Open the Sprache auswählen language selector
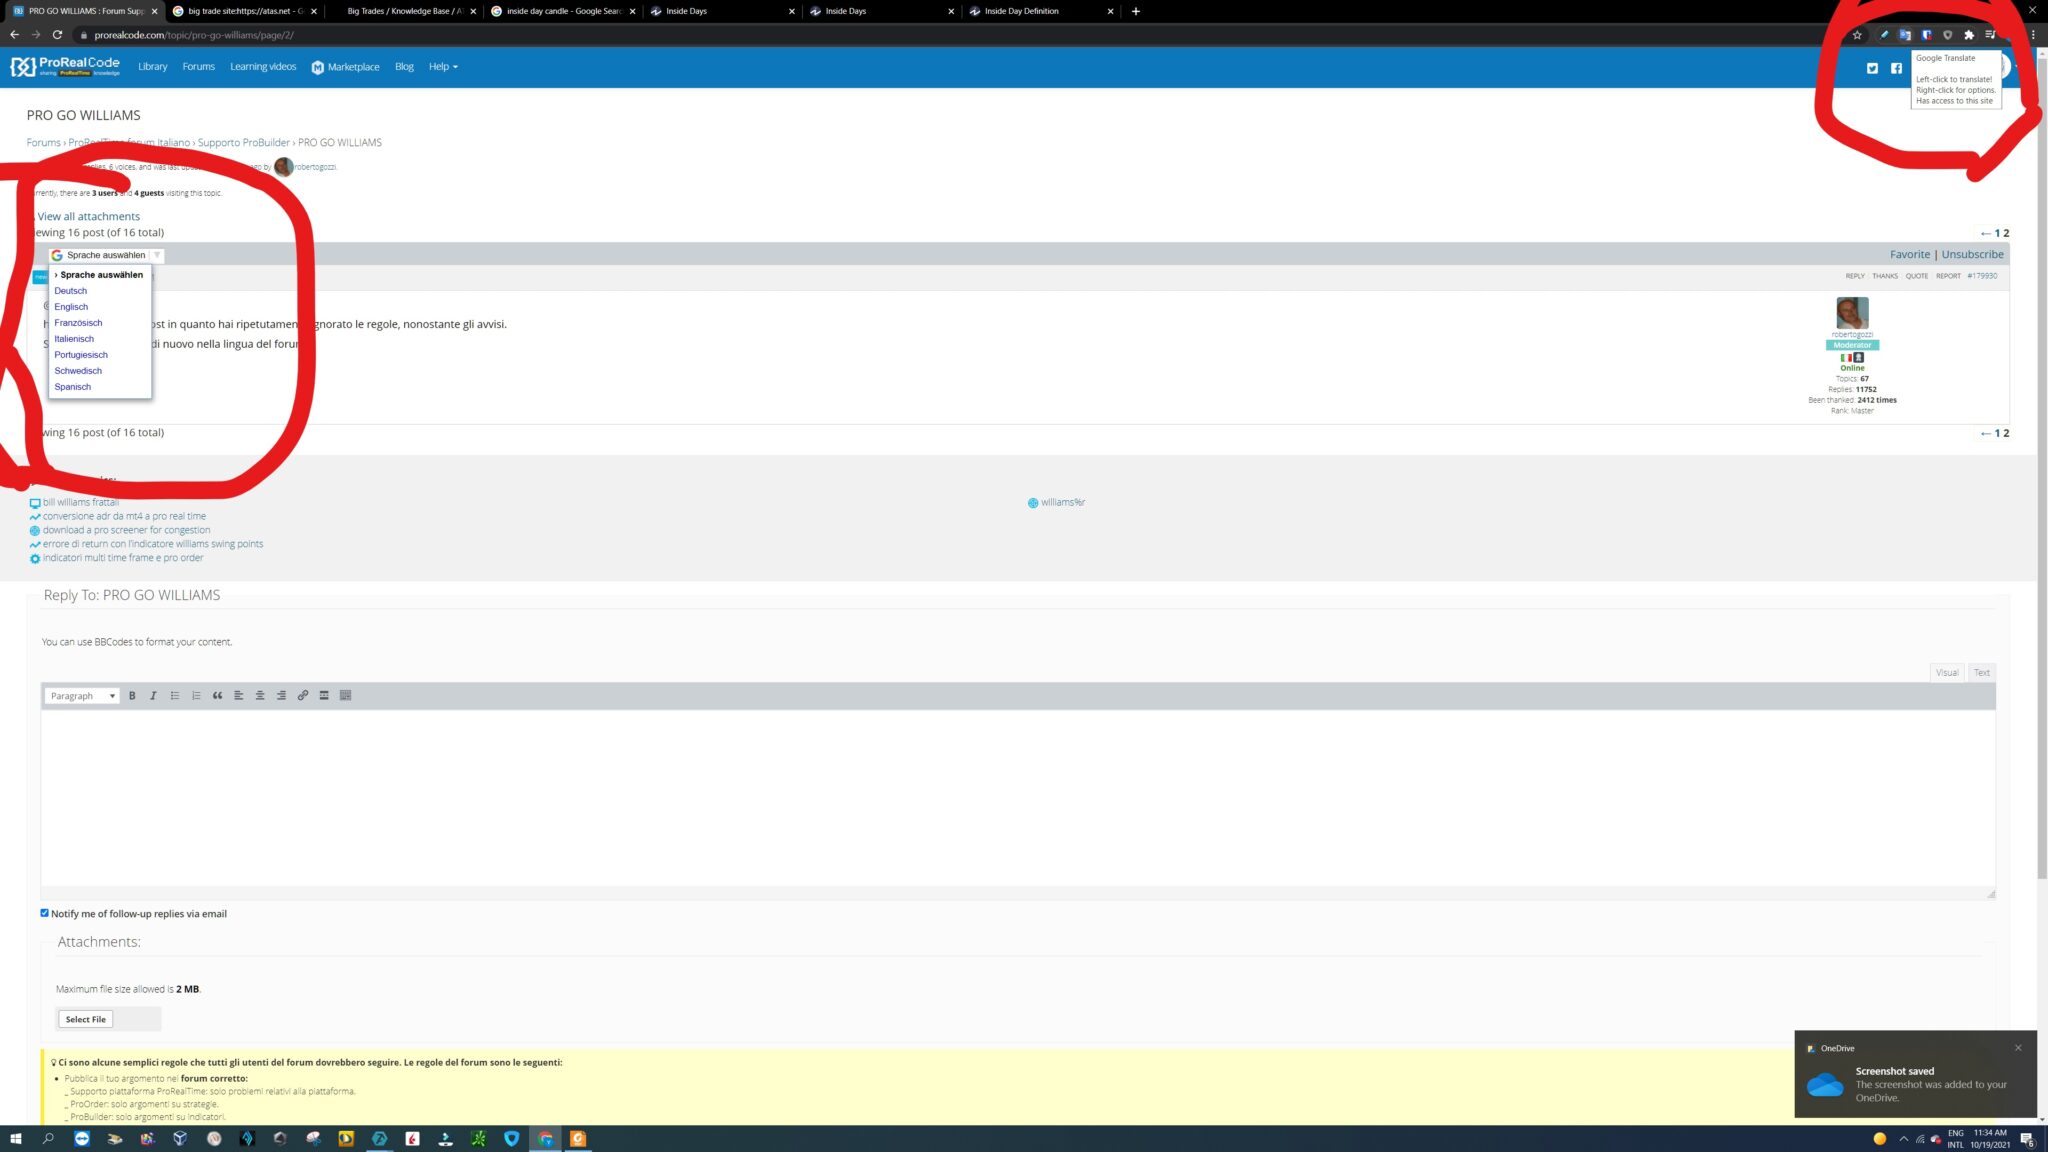This screenshot has height=1152, width=2048. coord(106,255)
